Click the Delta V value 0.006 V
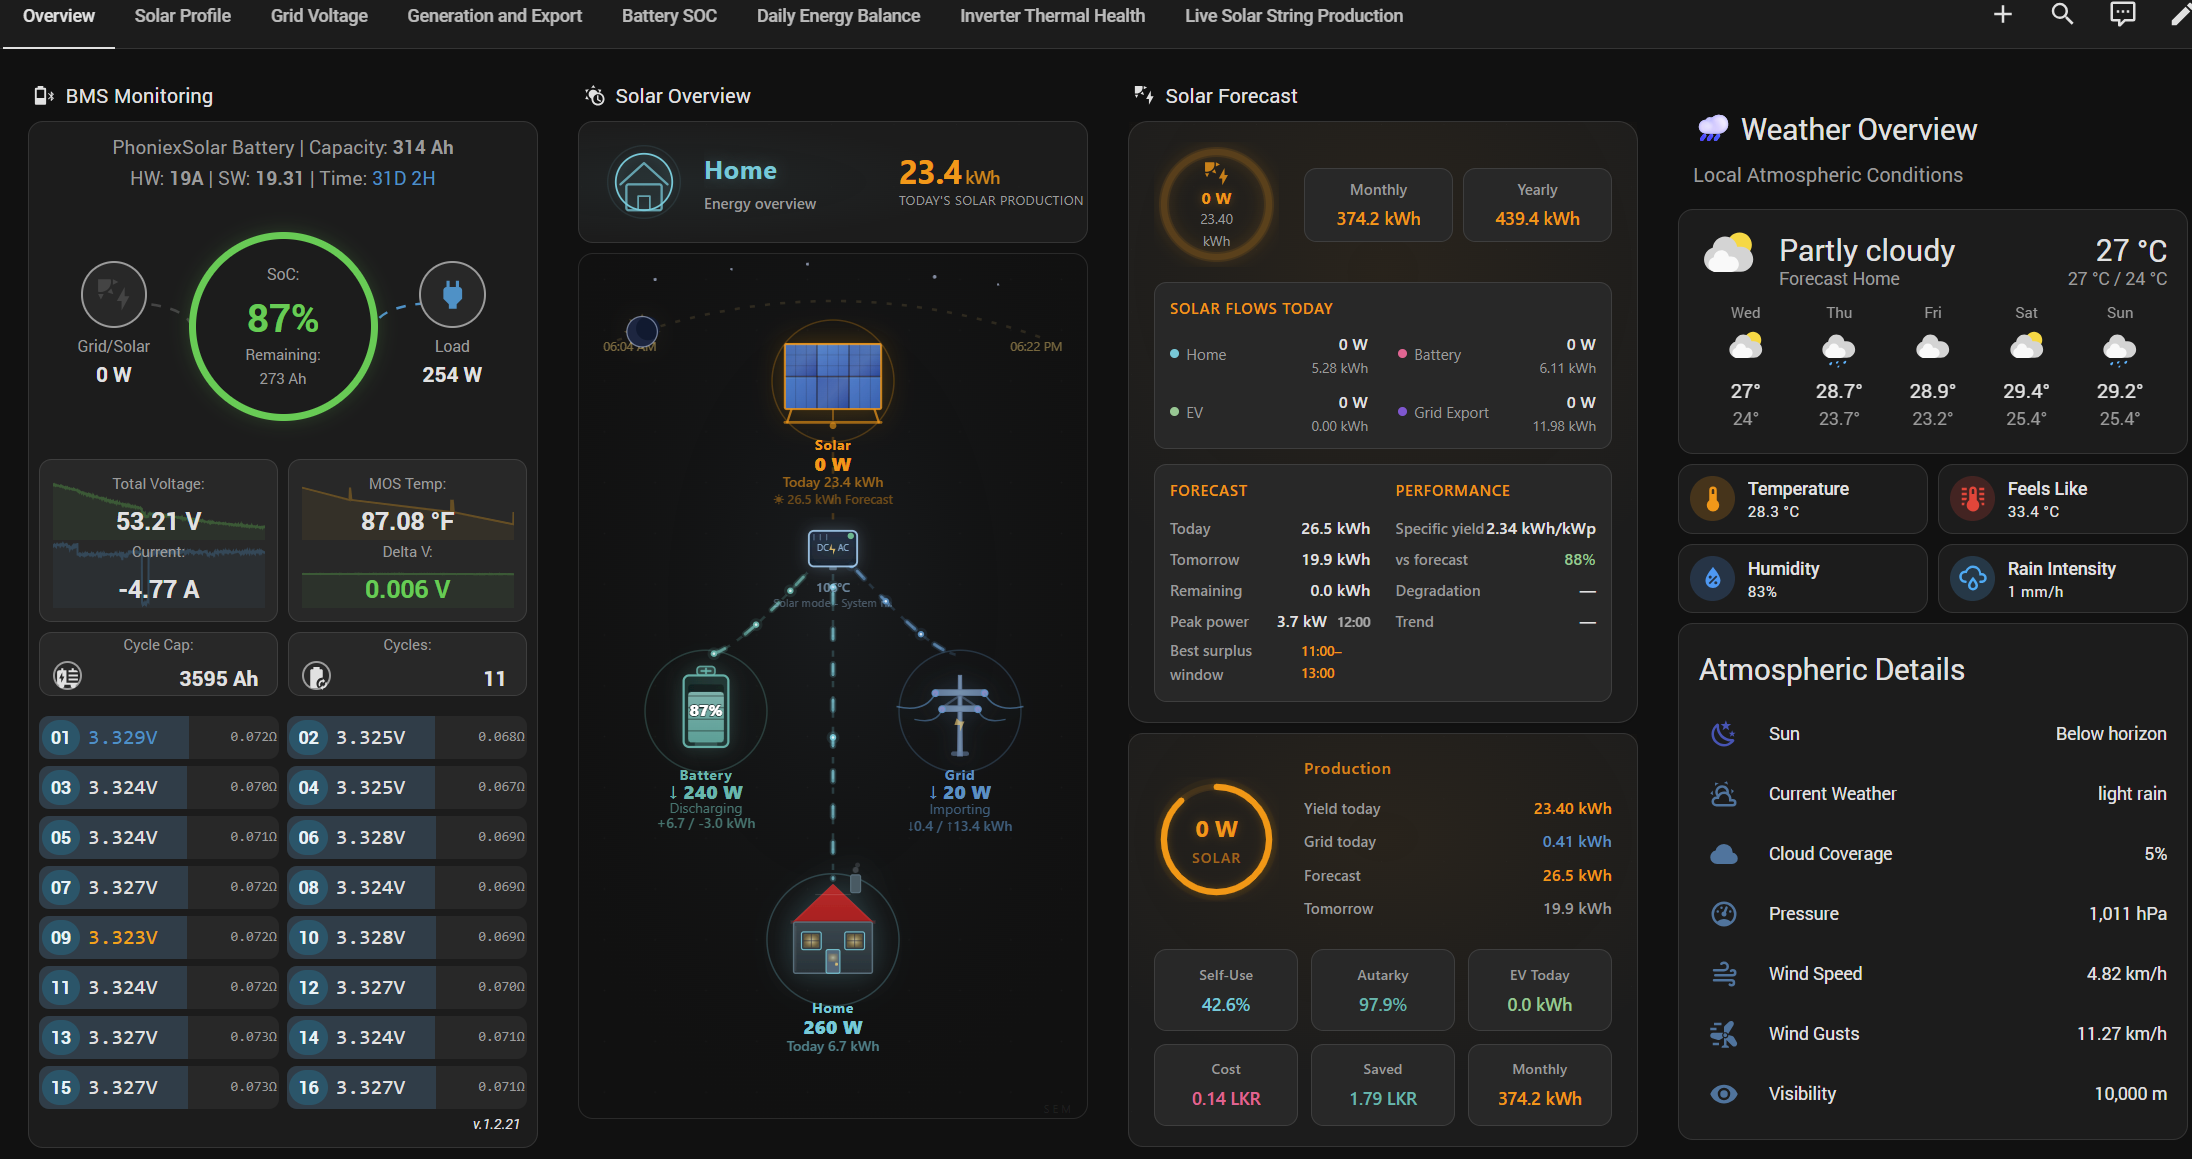2192x1159 pixels. point(407,589)
